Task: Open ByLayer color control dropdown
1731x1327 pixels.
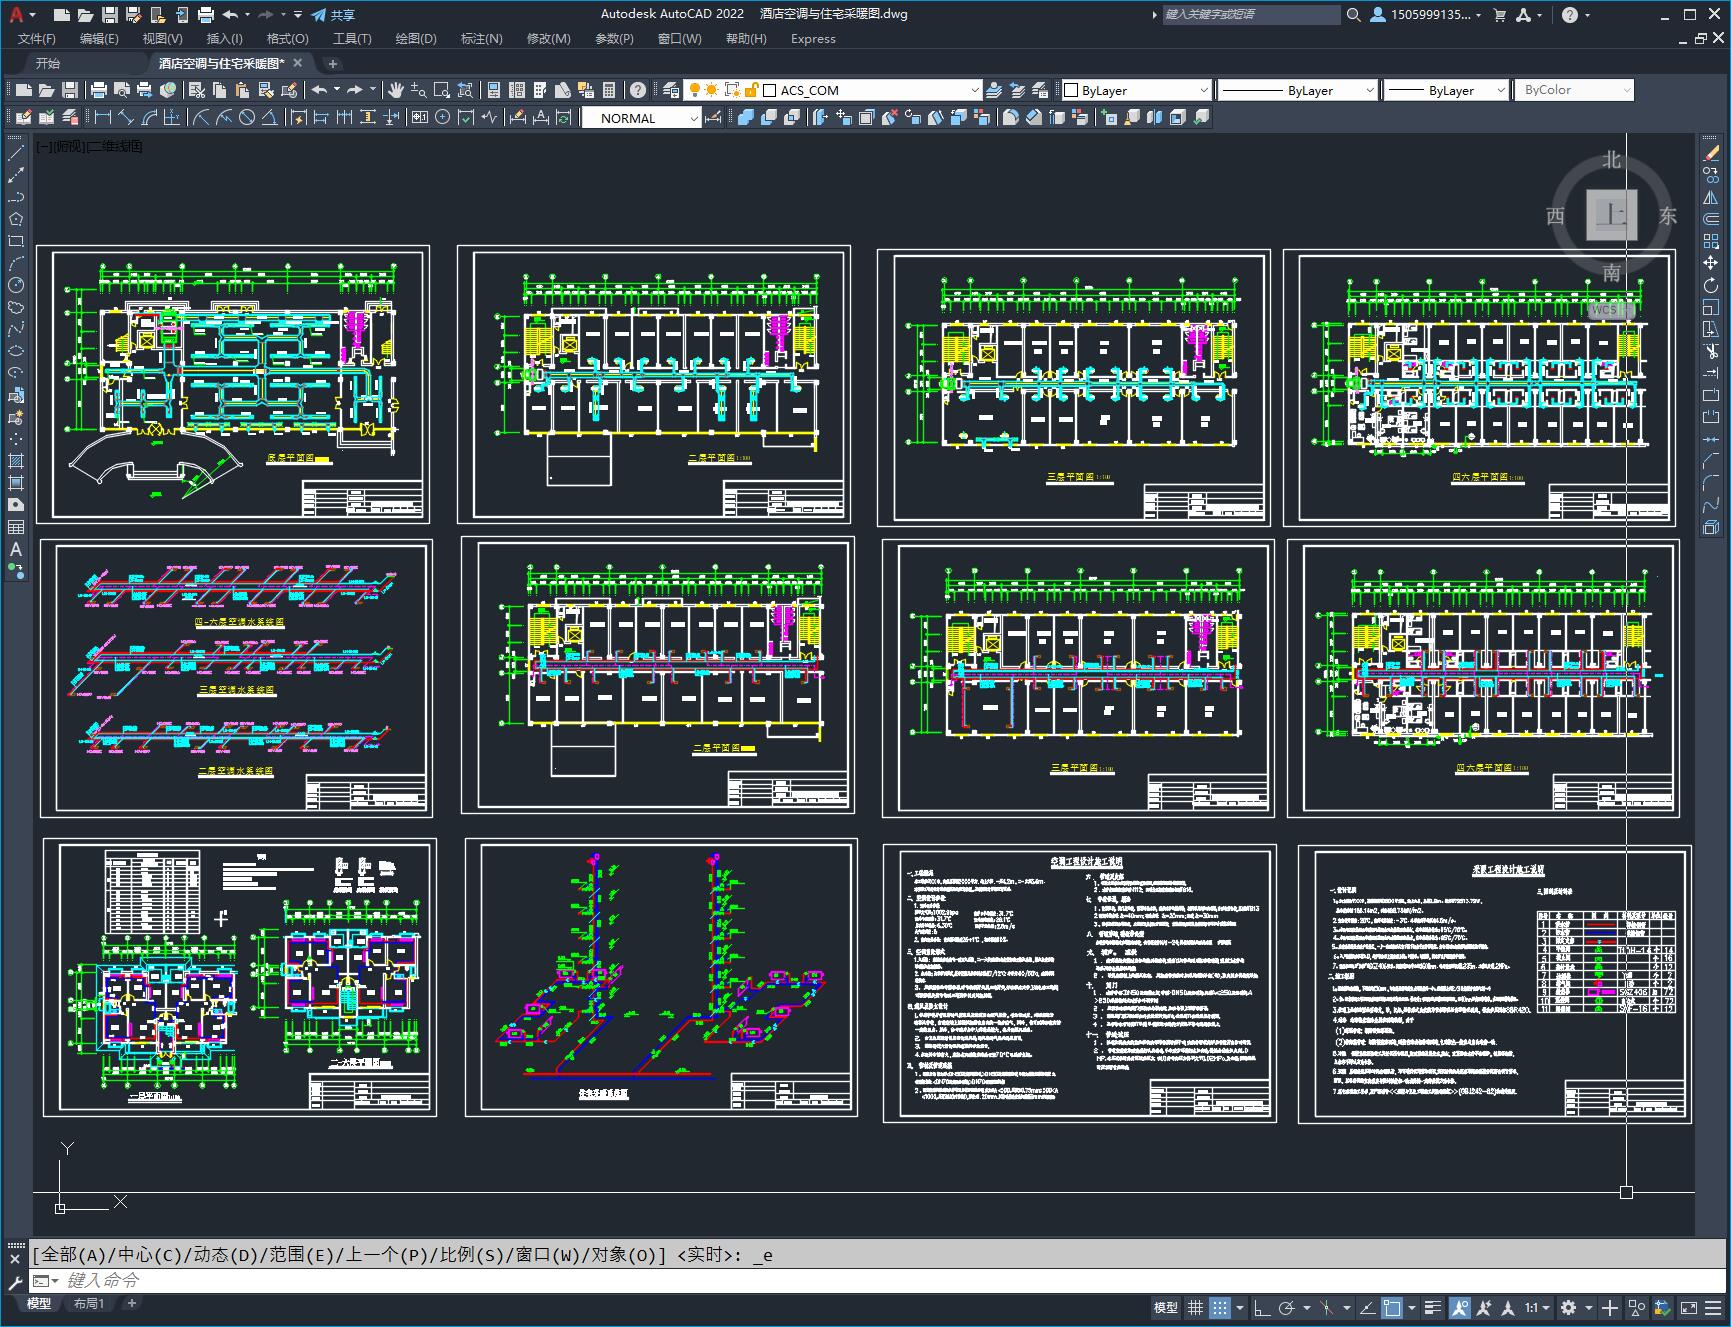Action: tap(1135, 90)
